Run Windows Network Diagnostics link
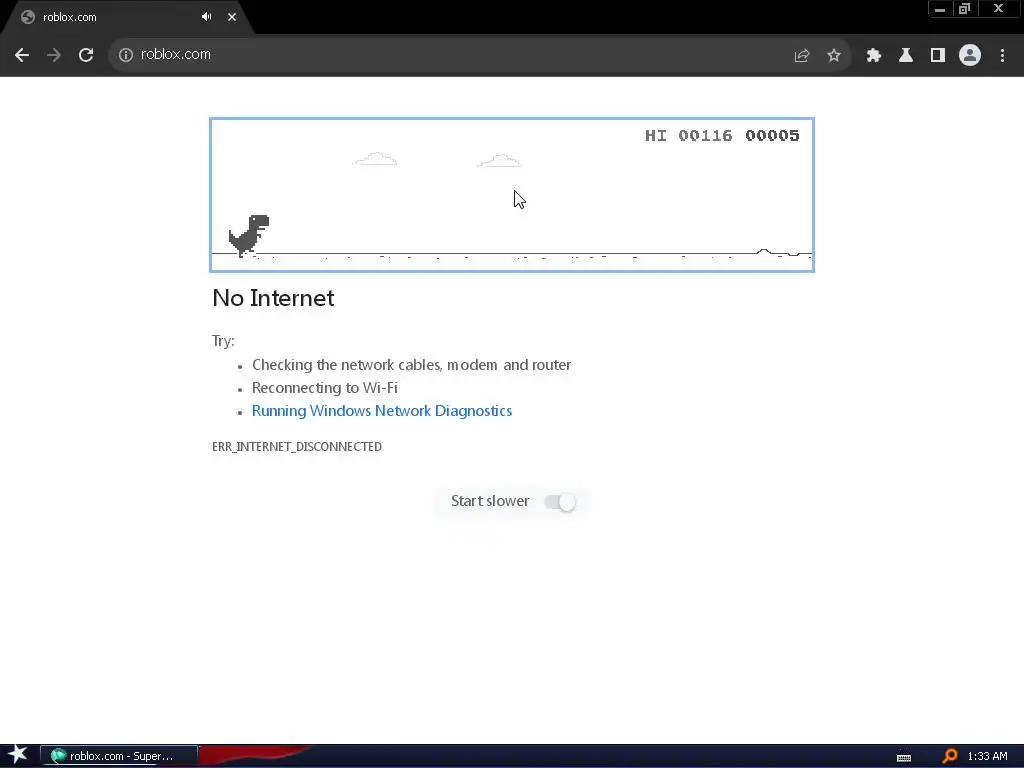The height and width of the screenshot is (768, 1024). point(382,411)
